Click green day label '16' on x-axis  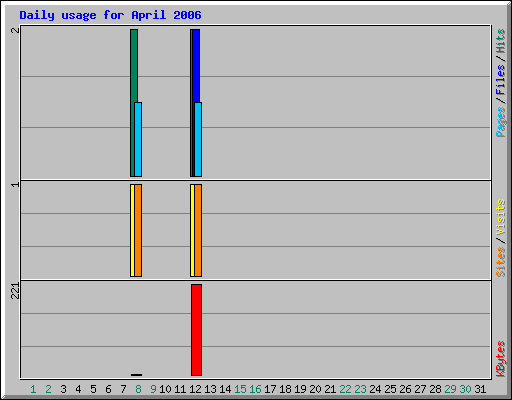pyautogui.click(x=255, y=389)
